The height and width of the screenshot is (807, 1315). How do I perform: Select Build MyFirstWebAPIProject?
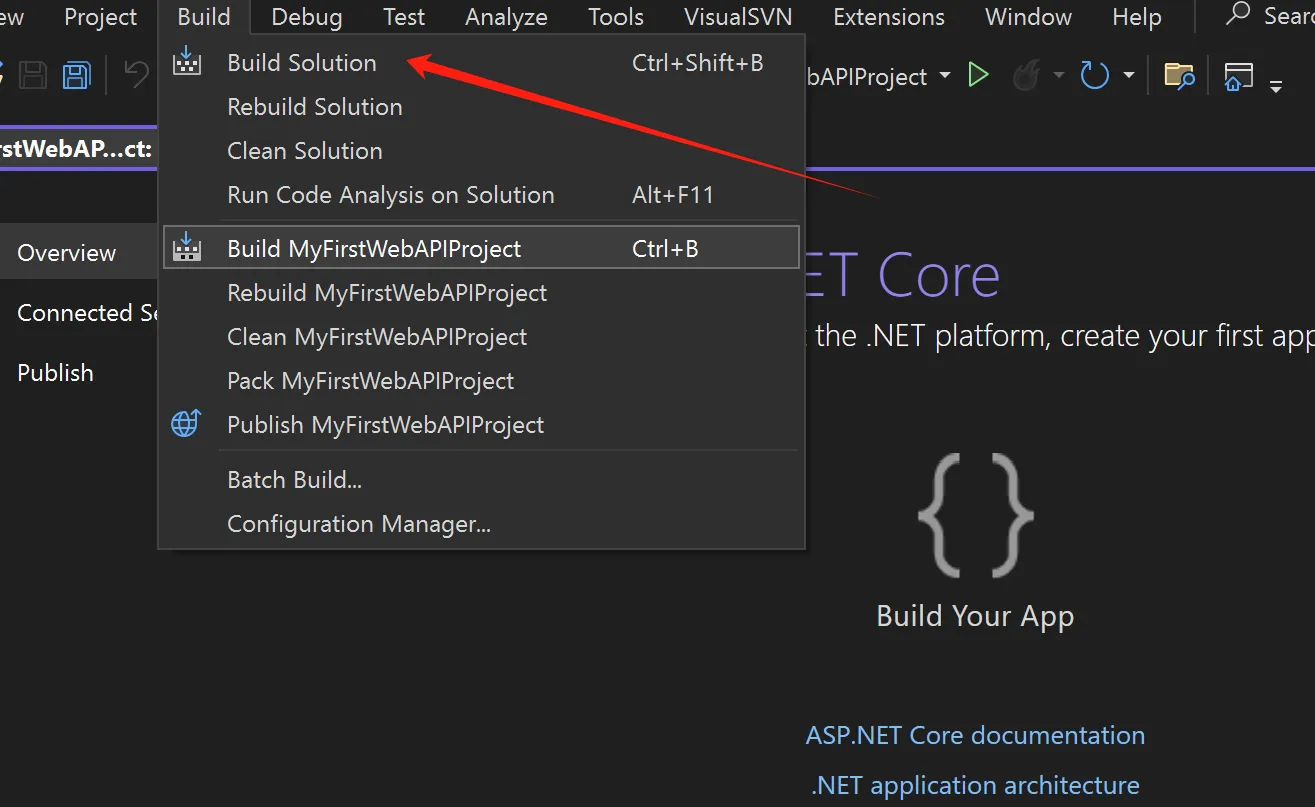481,248
